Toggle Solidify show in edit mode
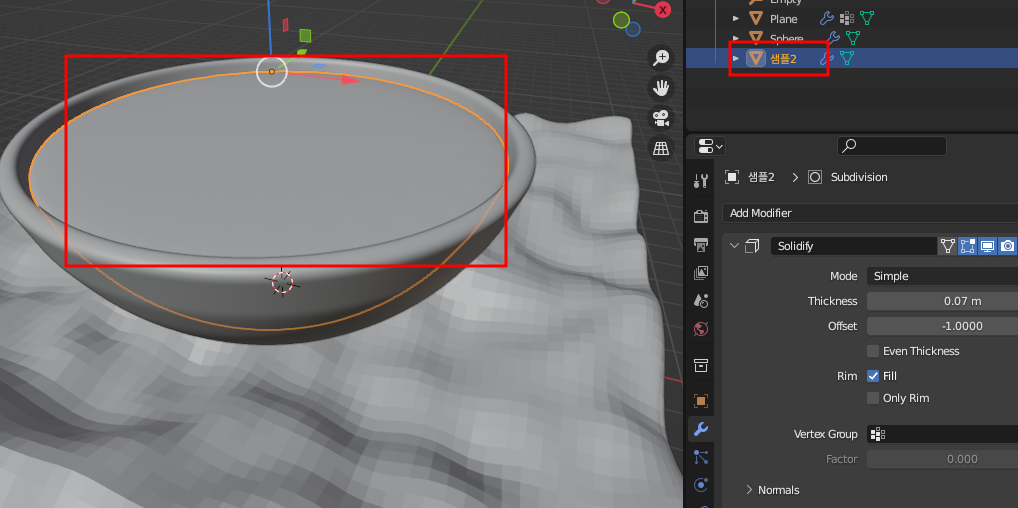Image resolution: width=1018 pixels, height=508 pixels. click(x=967, y=246)
